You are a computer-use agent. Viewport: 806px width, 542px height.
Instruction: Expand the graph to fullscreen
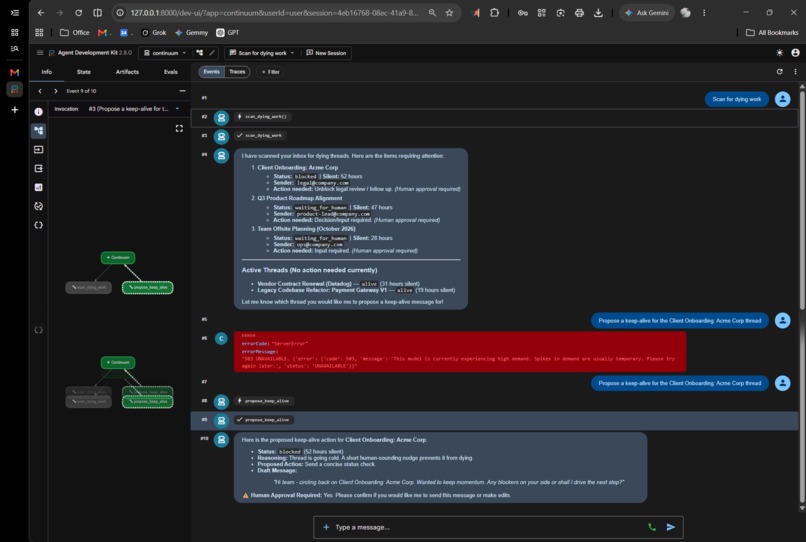pos(179,129)
